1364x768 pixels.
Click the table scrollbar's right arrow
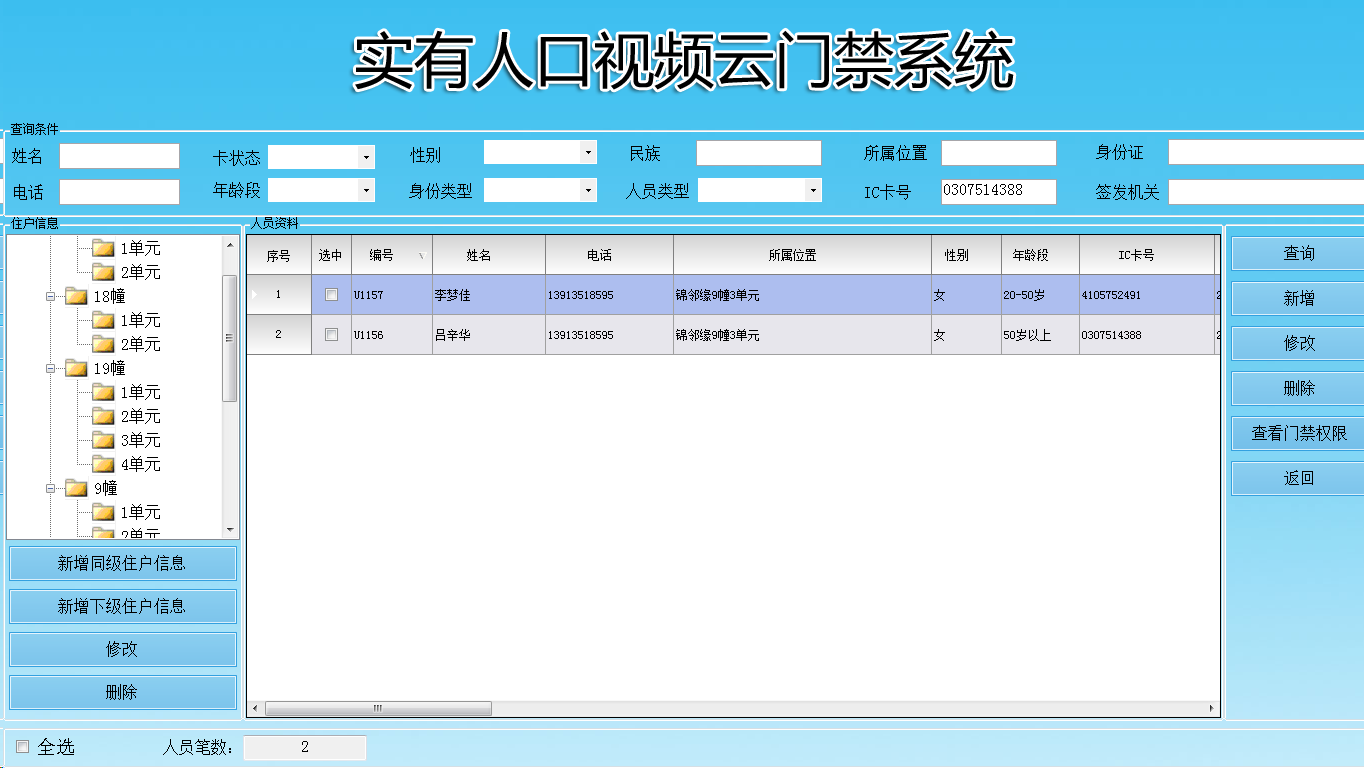click(1212, 708)
